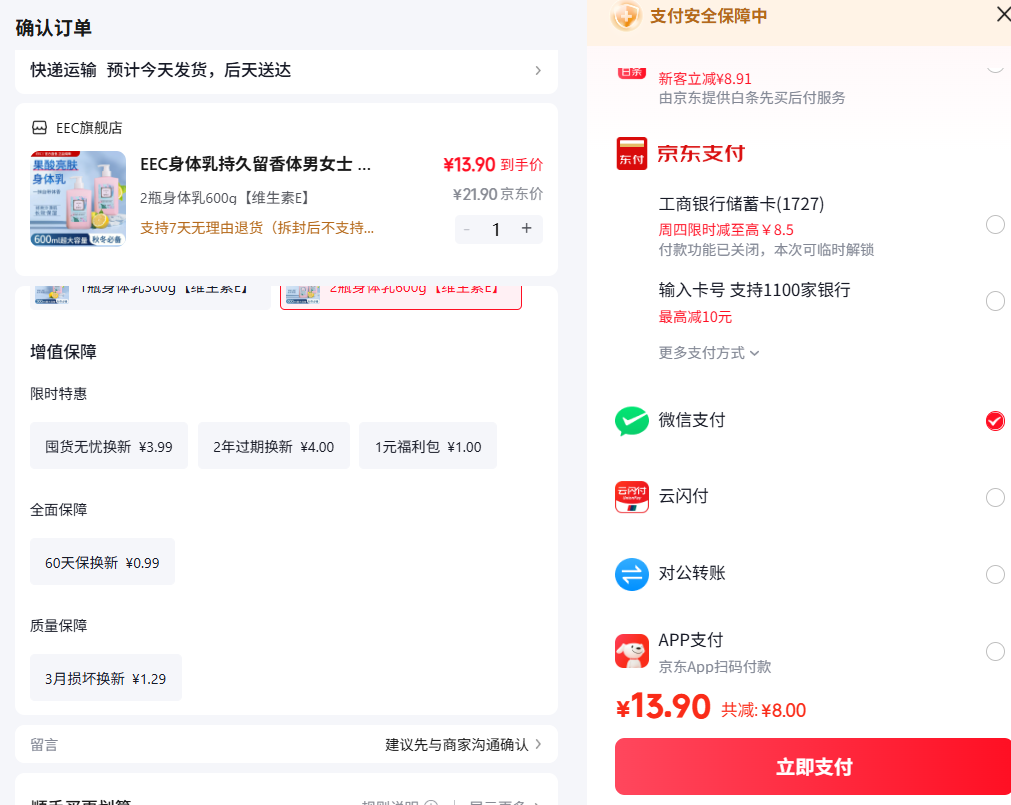Click the 对公转账 blue transfer icon
The image size is (1011, 805).
(x=631, y=574)
